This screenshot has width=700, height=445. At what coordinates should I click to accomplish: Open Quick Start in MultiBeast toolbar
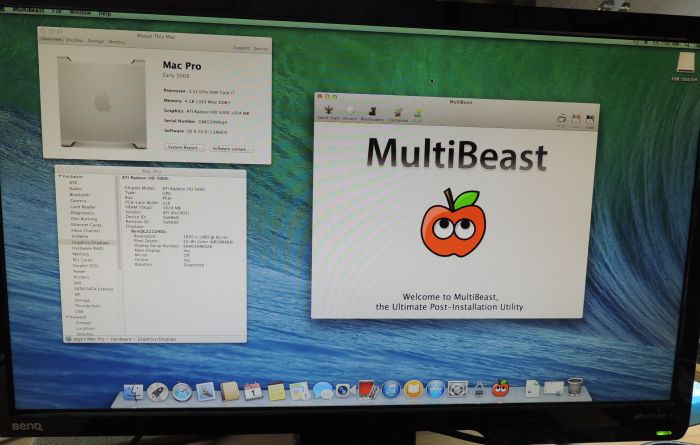(x=329, y=112)
